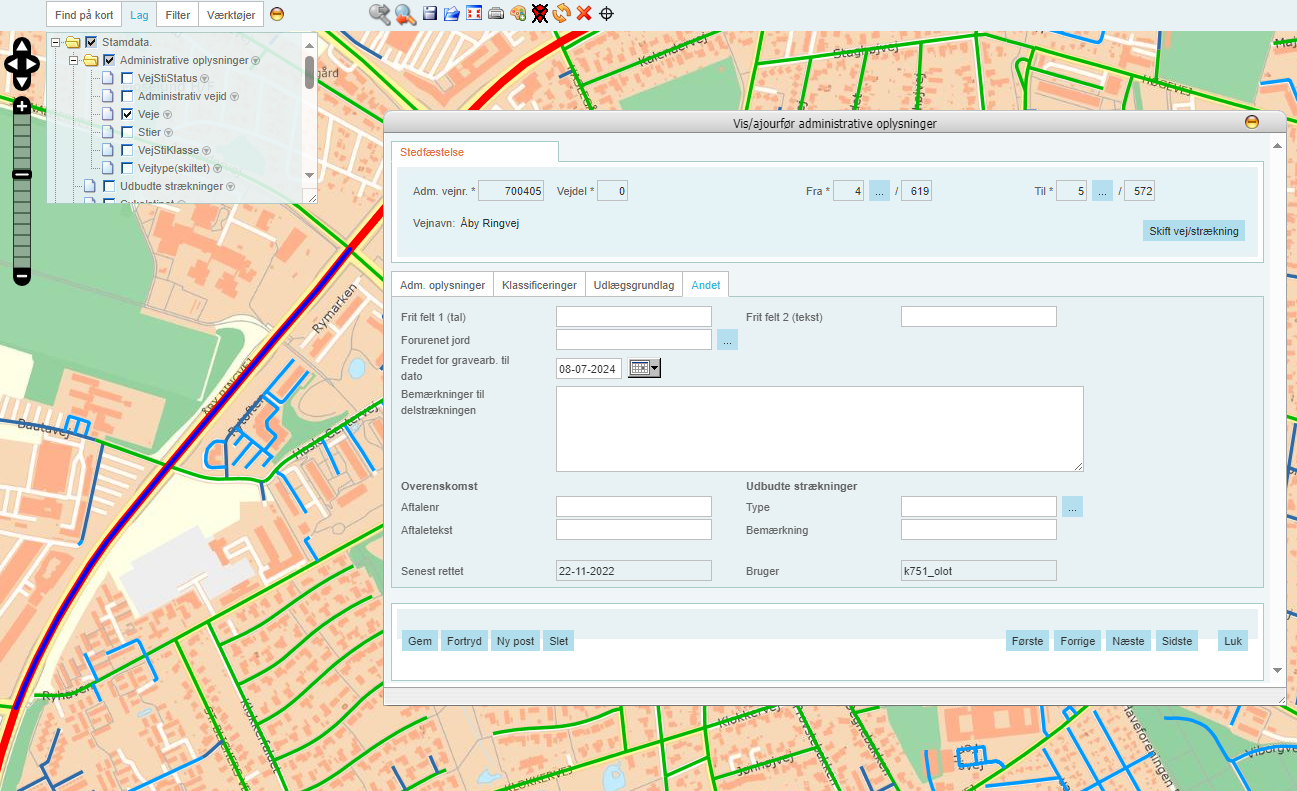
Task: Click the Gem button
Action: coord(420,641)
